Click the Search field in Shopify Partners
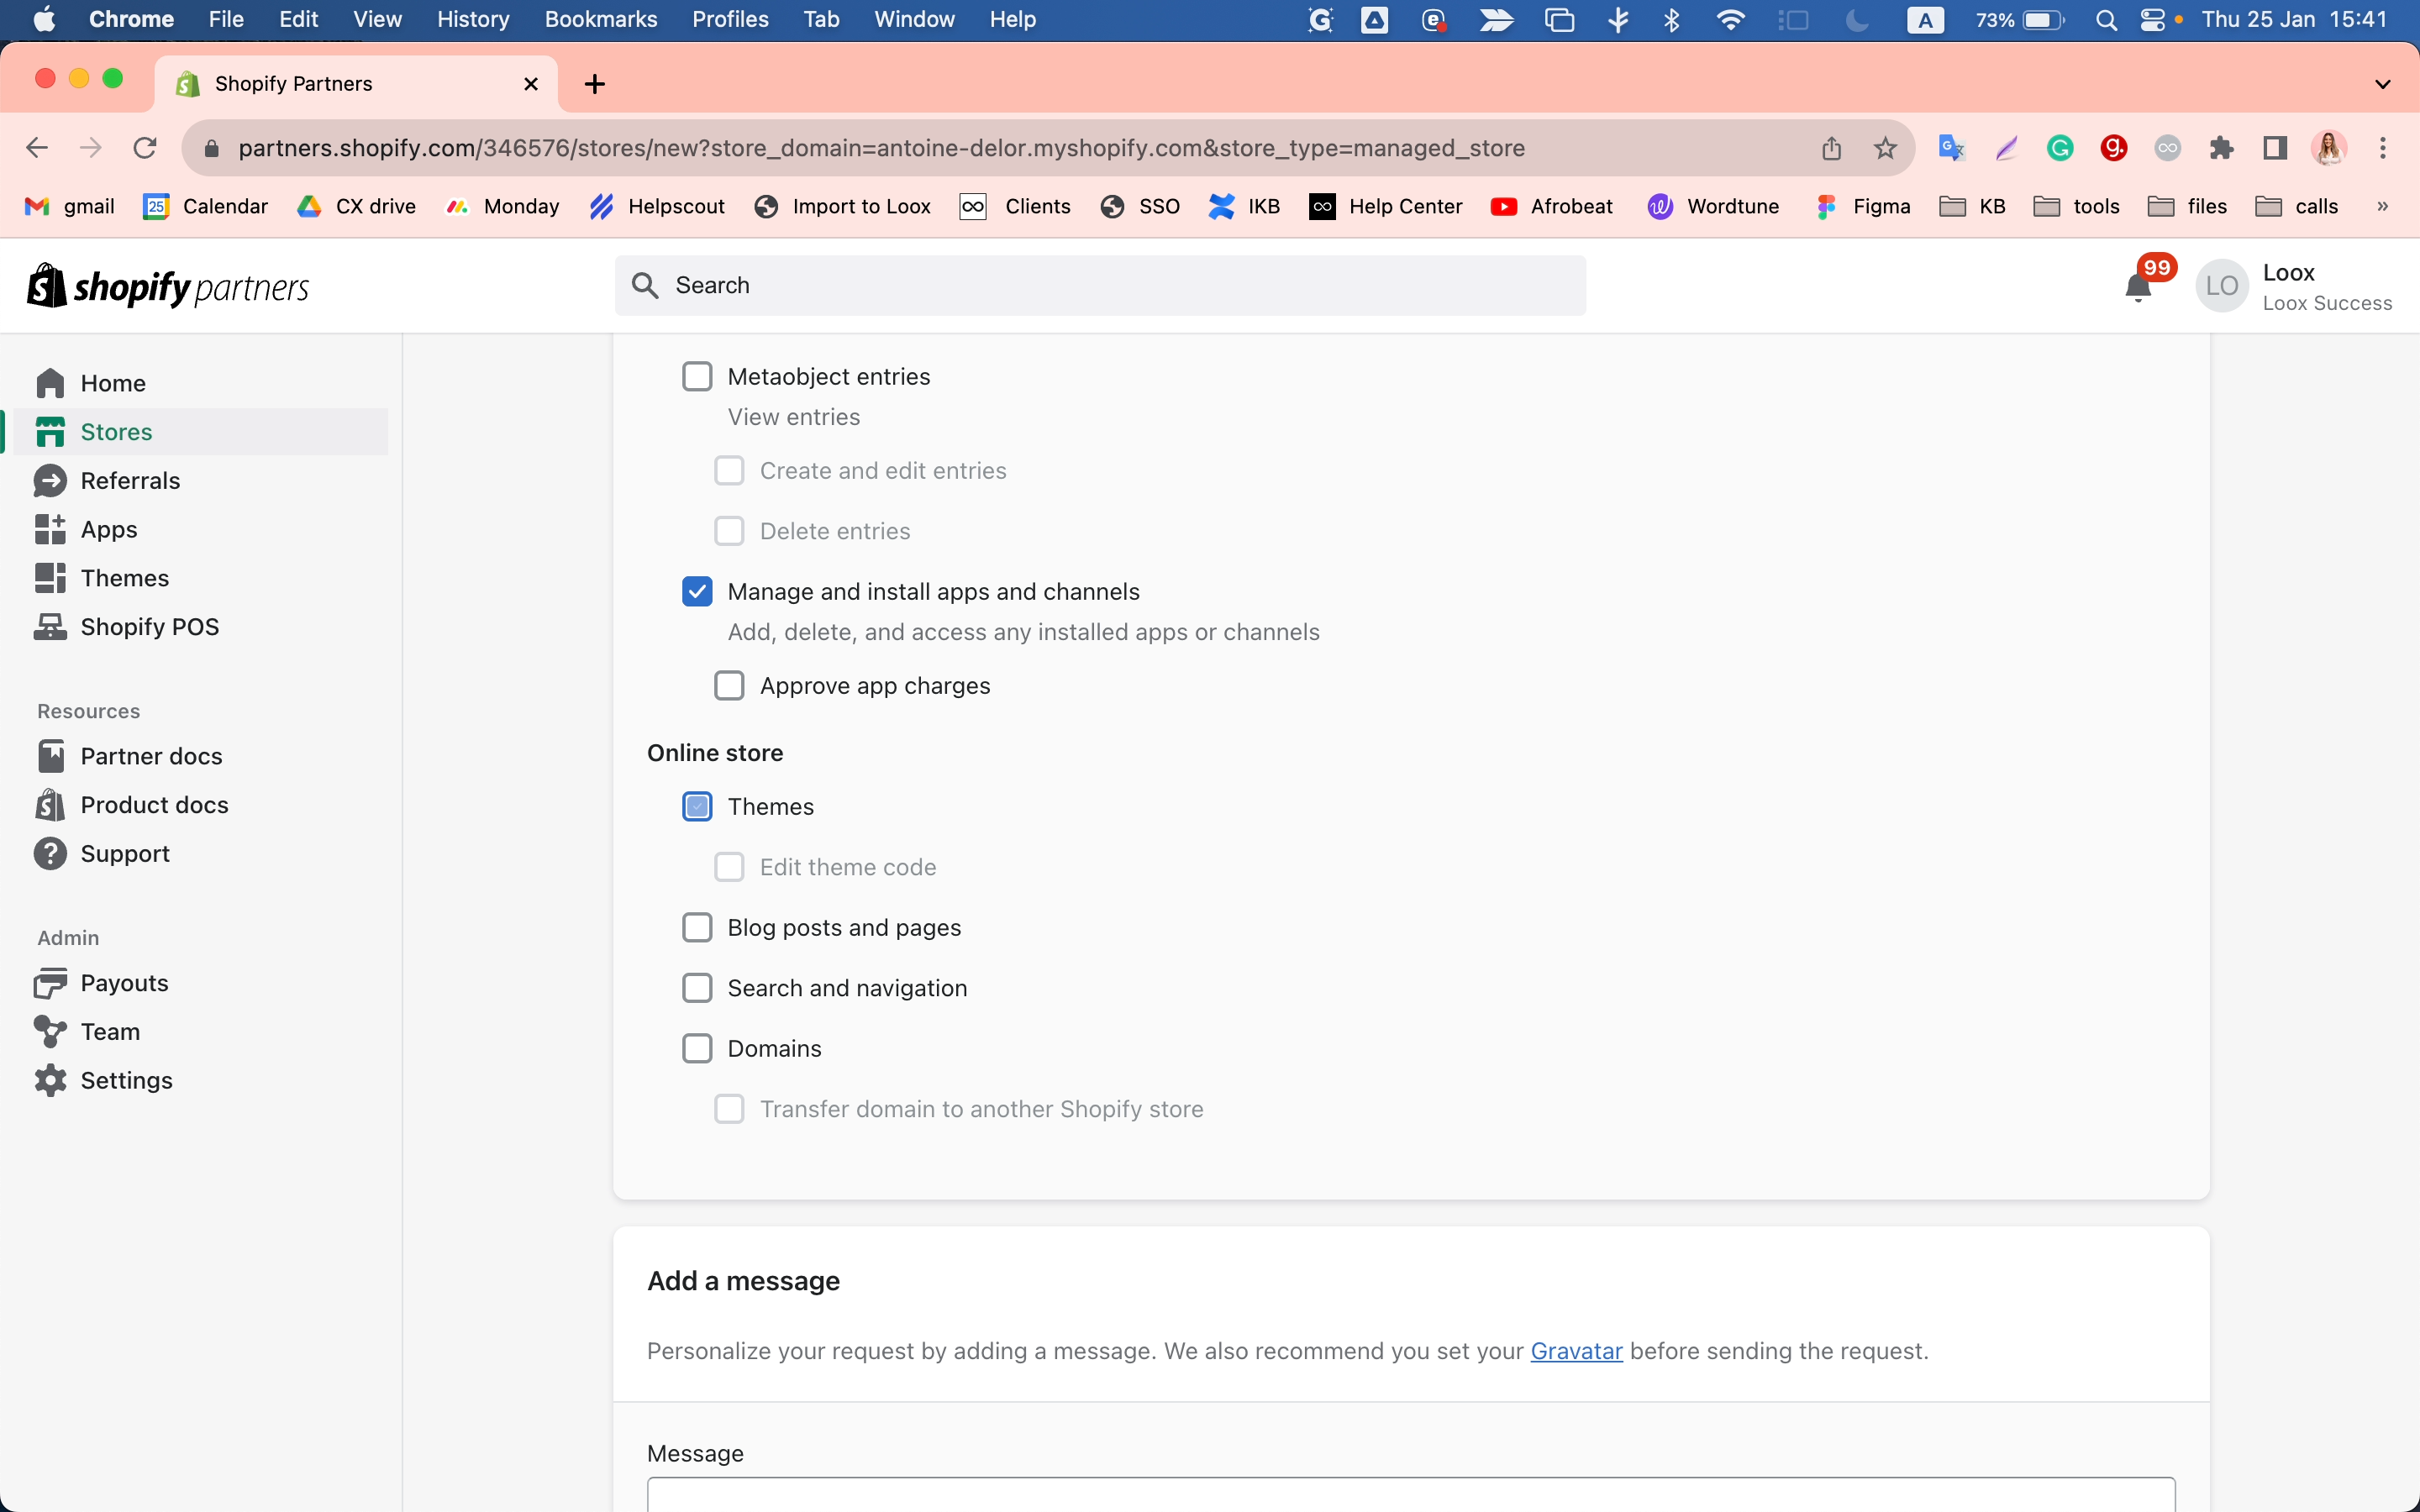Image resolution: width=2420 pixels, height=1512 pixels. (x=1100, y=286)
